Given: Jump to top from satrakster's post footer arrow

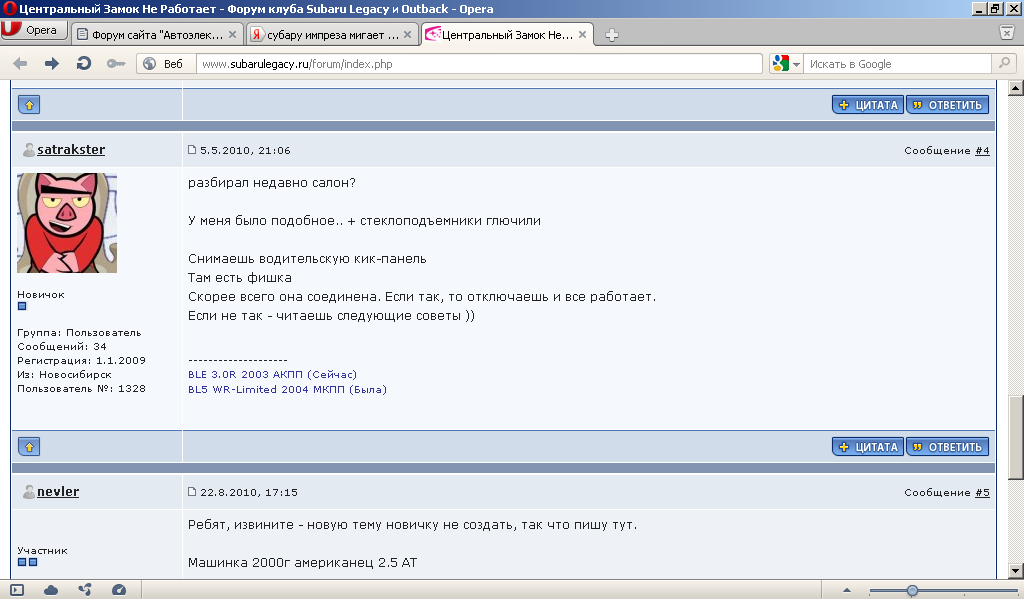Looking at the screenshot, I should 29,447.
